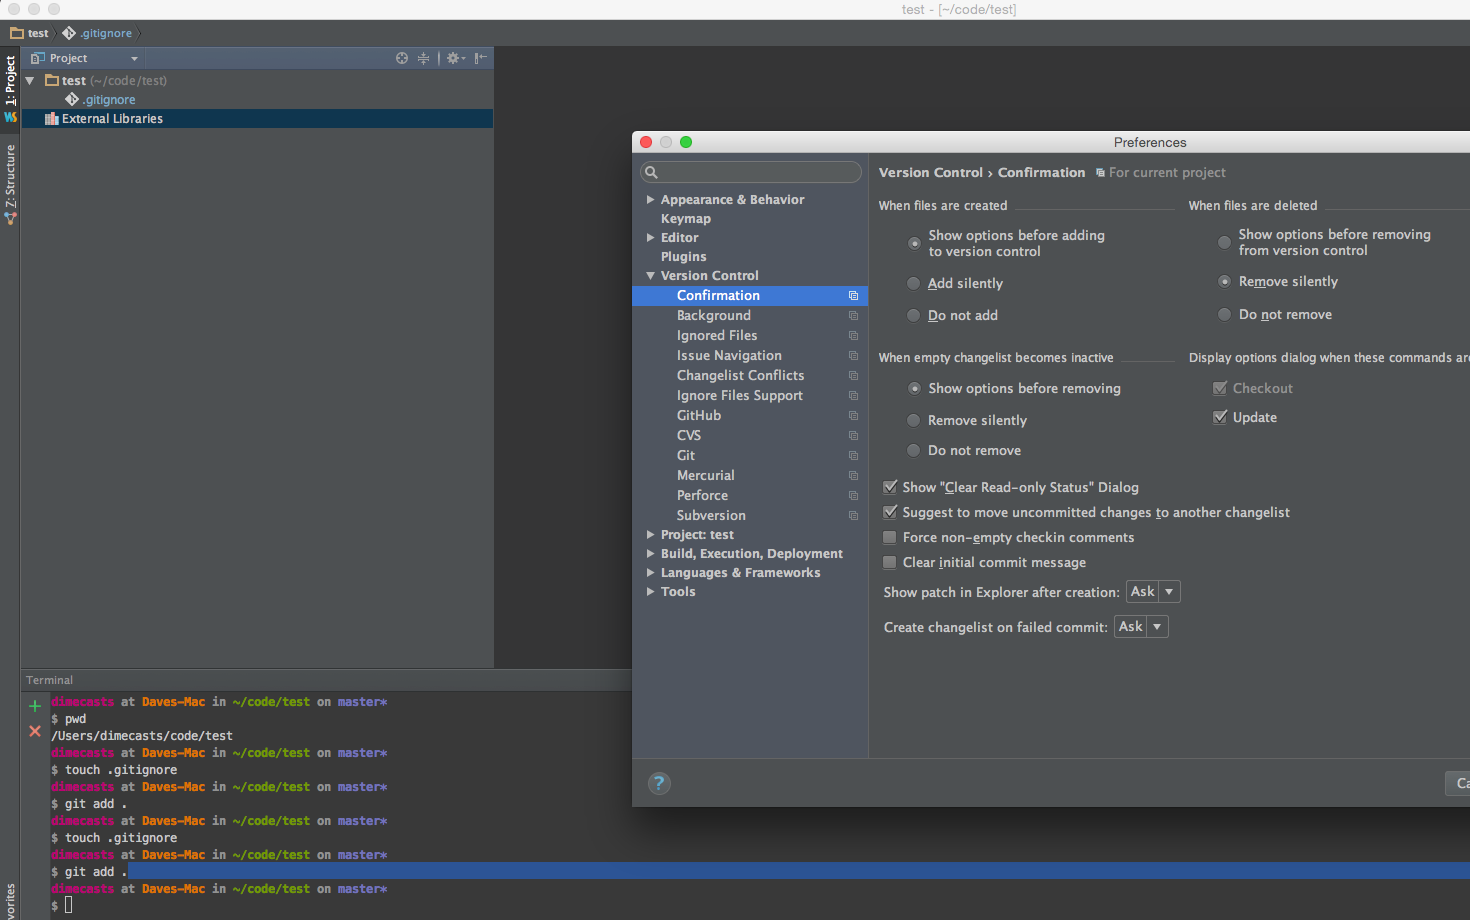This screenshot has width=1470, height=920.
Task: Select Keymap in Preferences sidebar
Action: 686,219
